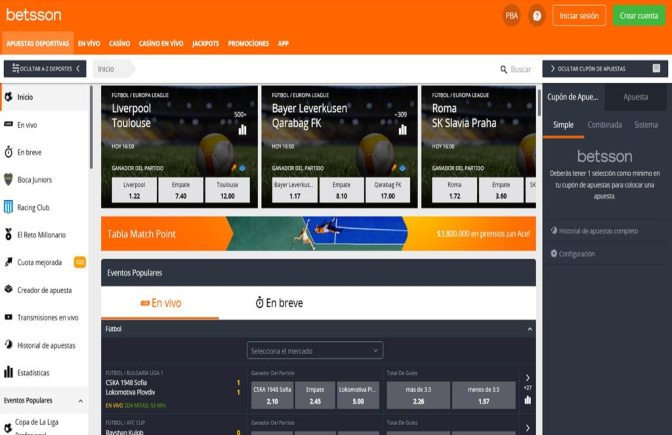Open the Apuestas Deportivas menu
The width and height of the screenshot is (672, 435).
[x=38, y=43]
